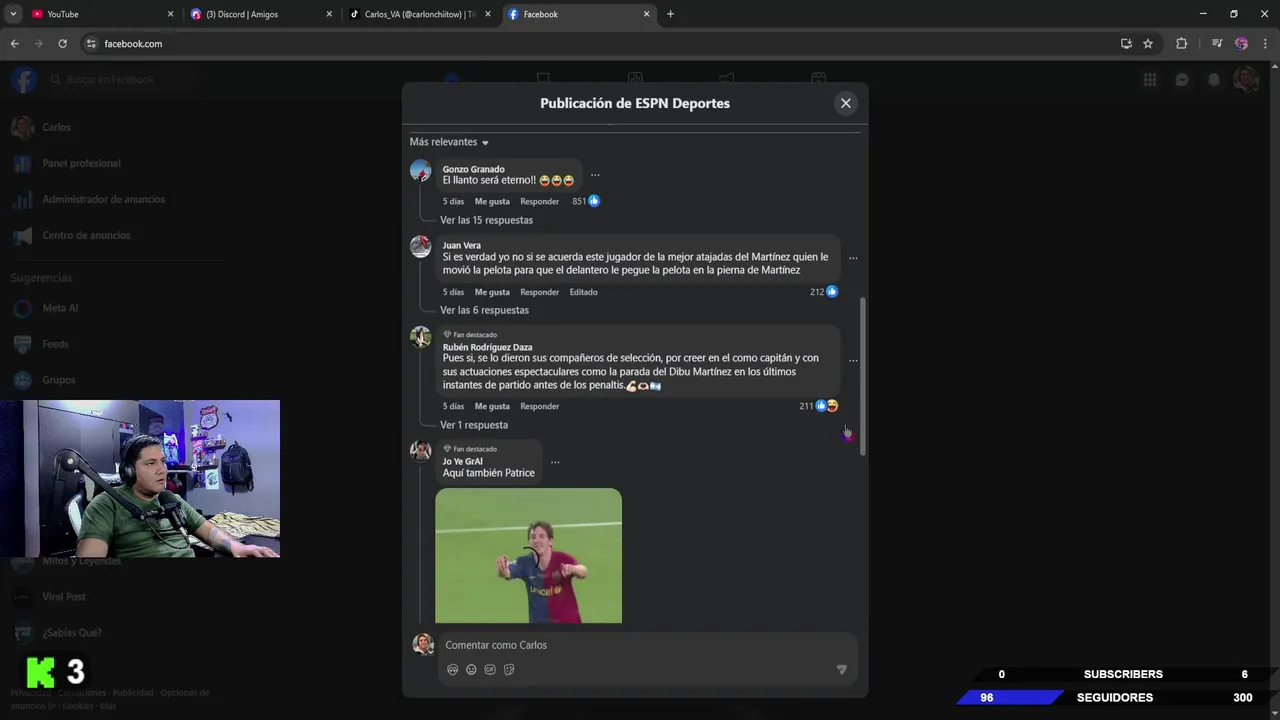1280x720 pixels.
Task: Reply to Gonzo Granado's comment
Action: [x=539, y=201]
